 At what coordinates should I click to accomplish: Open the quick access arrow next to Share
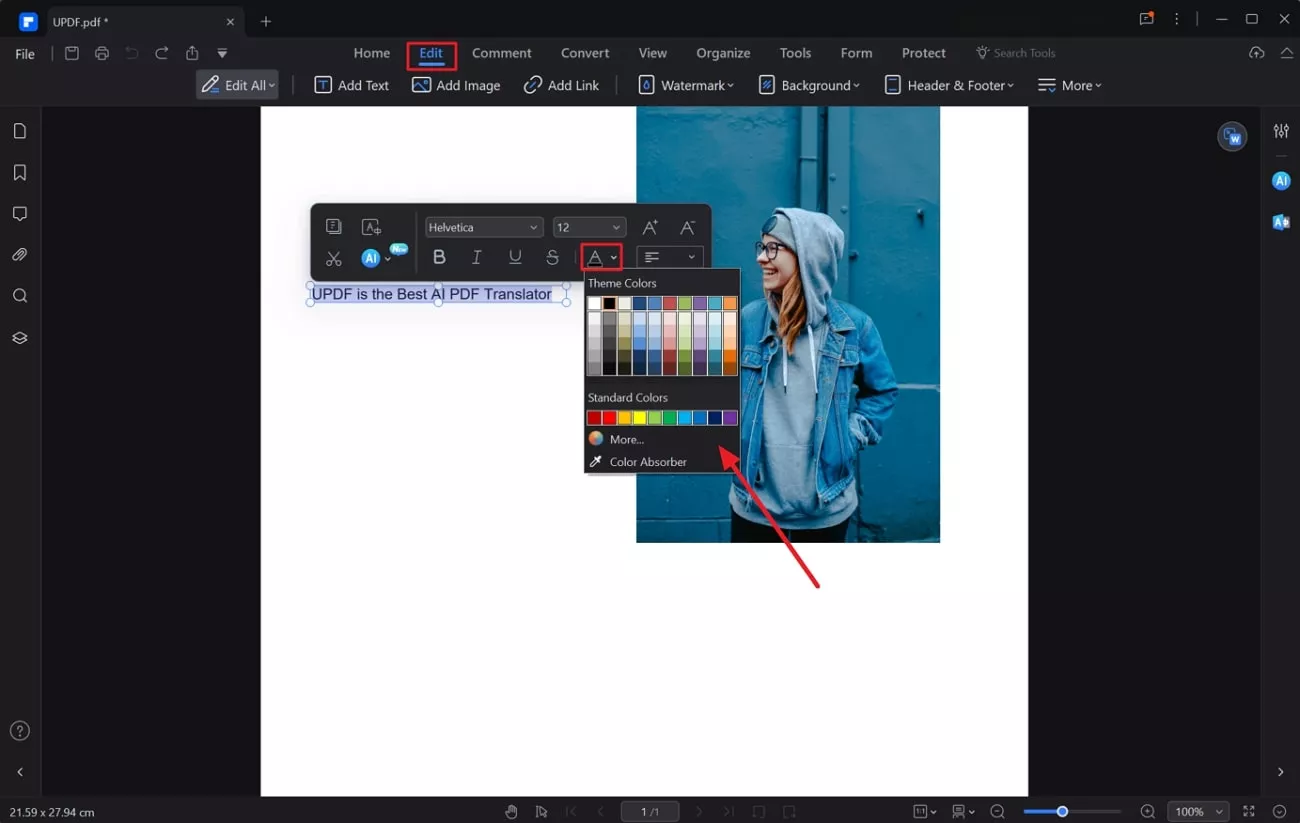click(x=222, y=53)
